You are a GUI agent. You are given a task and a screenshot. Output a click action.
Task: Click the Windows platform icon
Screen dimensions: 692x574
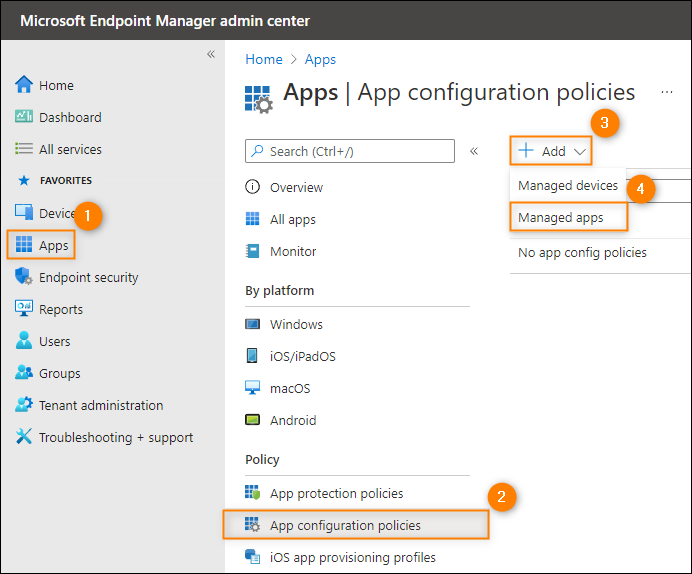click(252, 324)
